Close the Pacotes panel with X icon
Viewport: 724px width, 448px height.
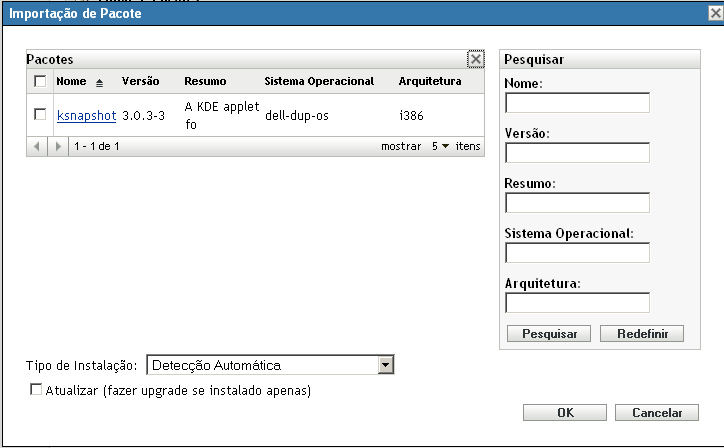tap(476, 59)
